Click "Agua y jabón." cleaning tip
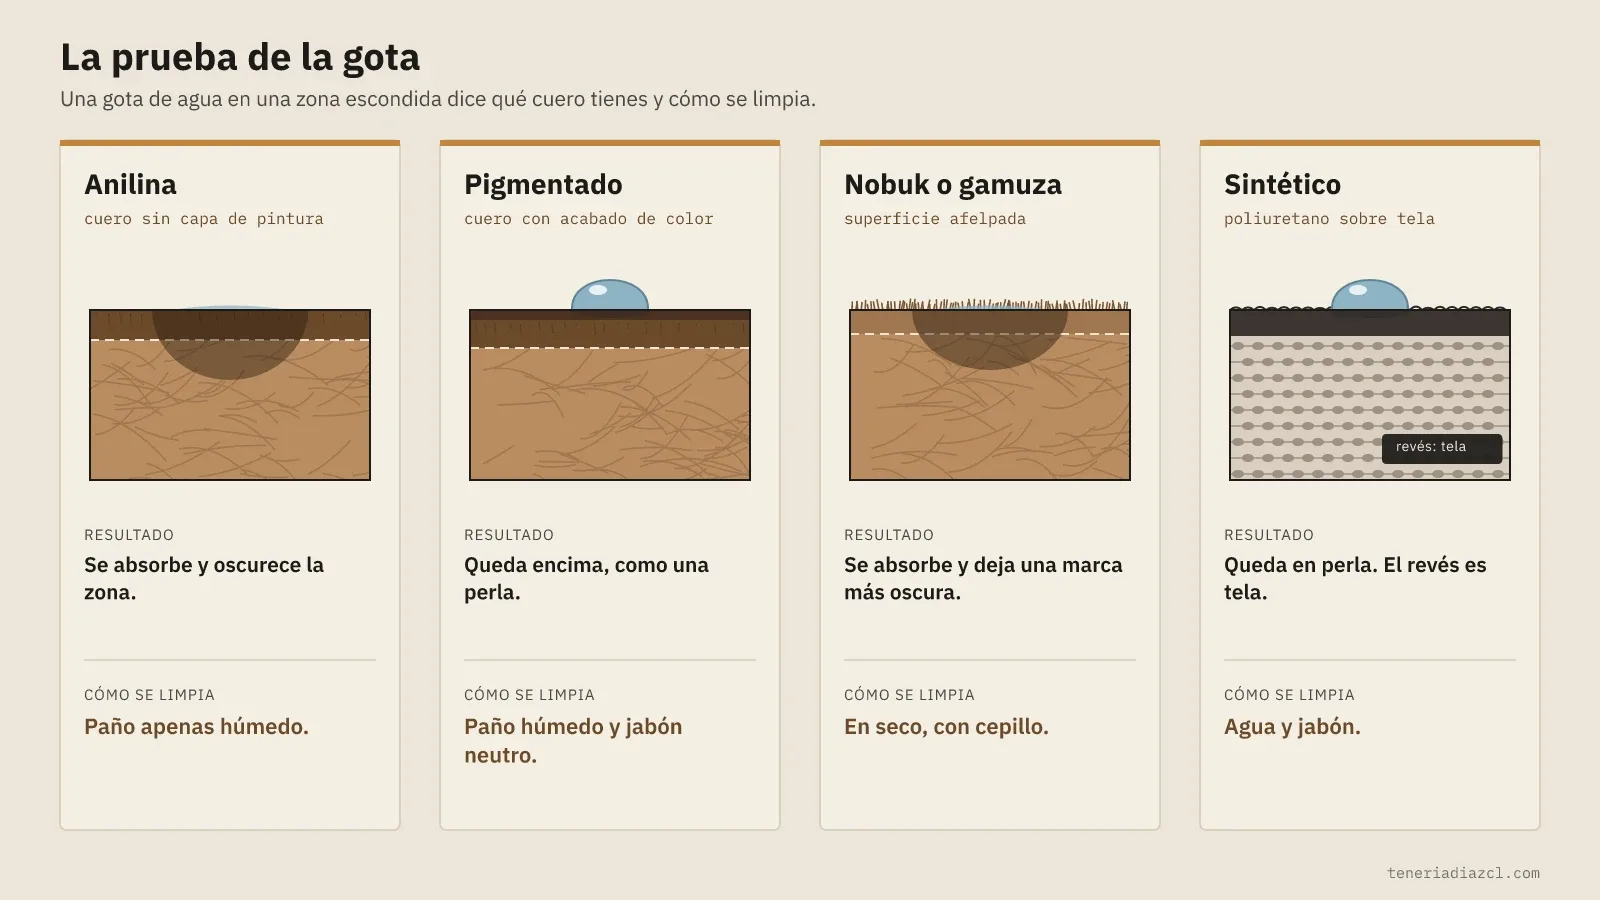Image resolution: width=1600 pixels, height=900 pixels. (1292, 727)
